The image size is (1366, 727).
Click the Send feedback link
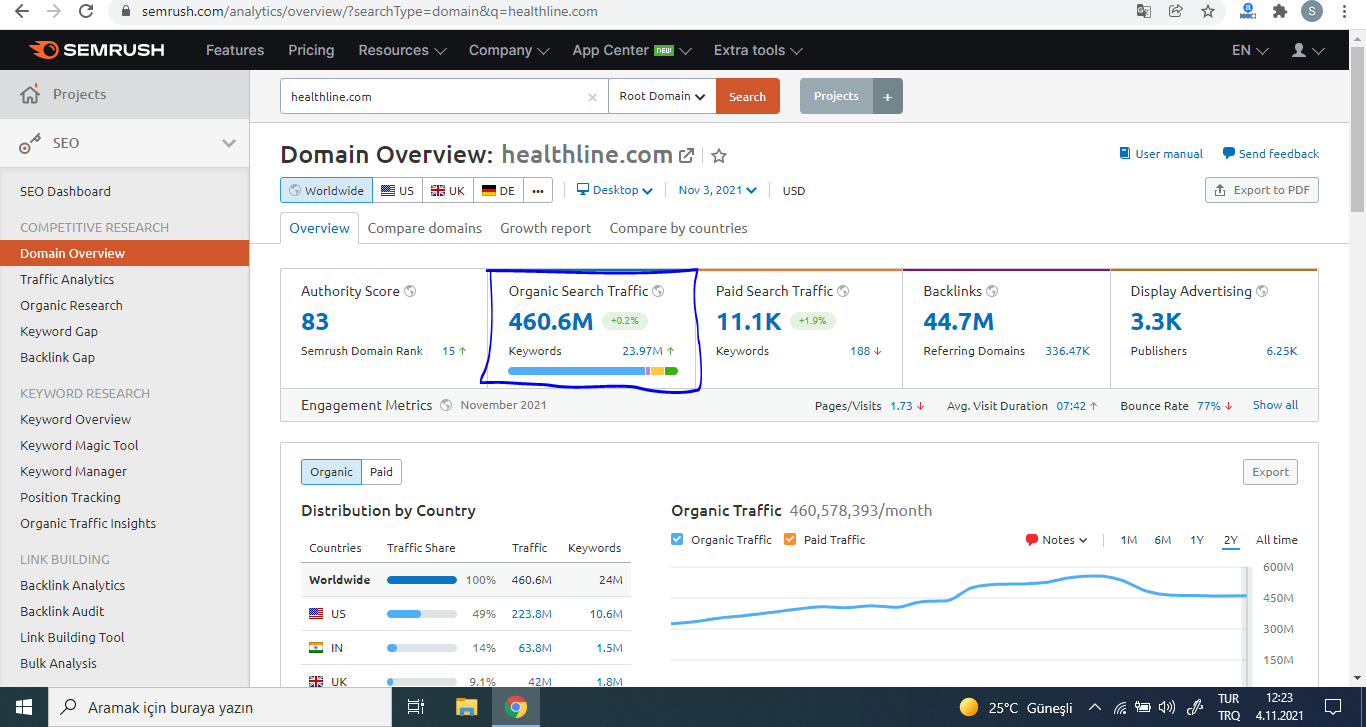pyautogui.click(x=1271, y=154)
